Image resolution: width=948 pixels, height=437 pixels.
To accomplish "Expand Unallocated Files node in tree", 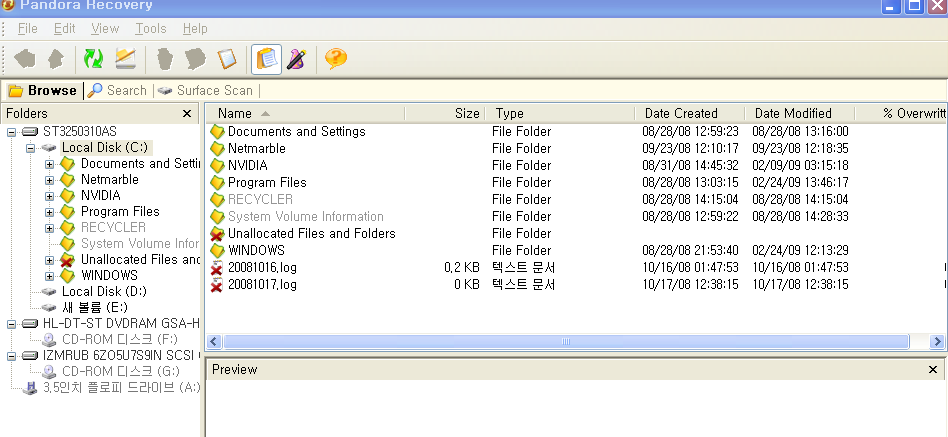I will pos(50,260).
